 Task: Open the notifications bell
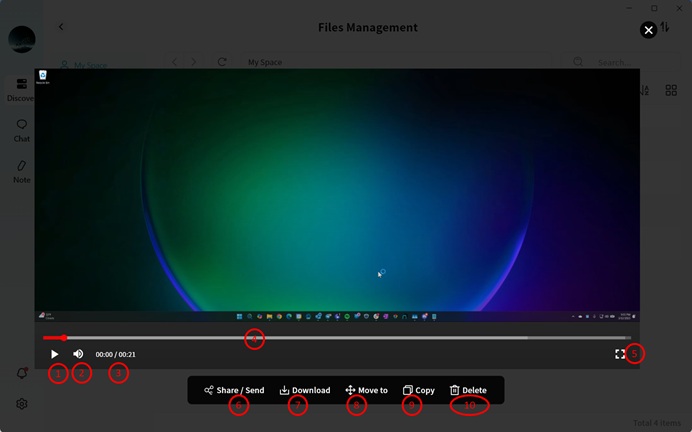pos(21,373)
